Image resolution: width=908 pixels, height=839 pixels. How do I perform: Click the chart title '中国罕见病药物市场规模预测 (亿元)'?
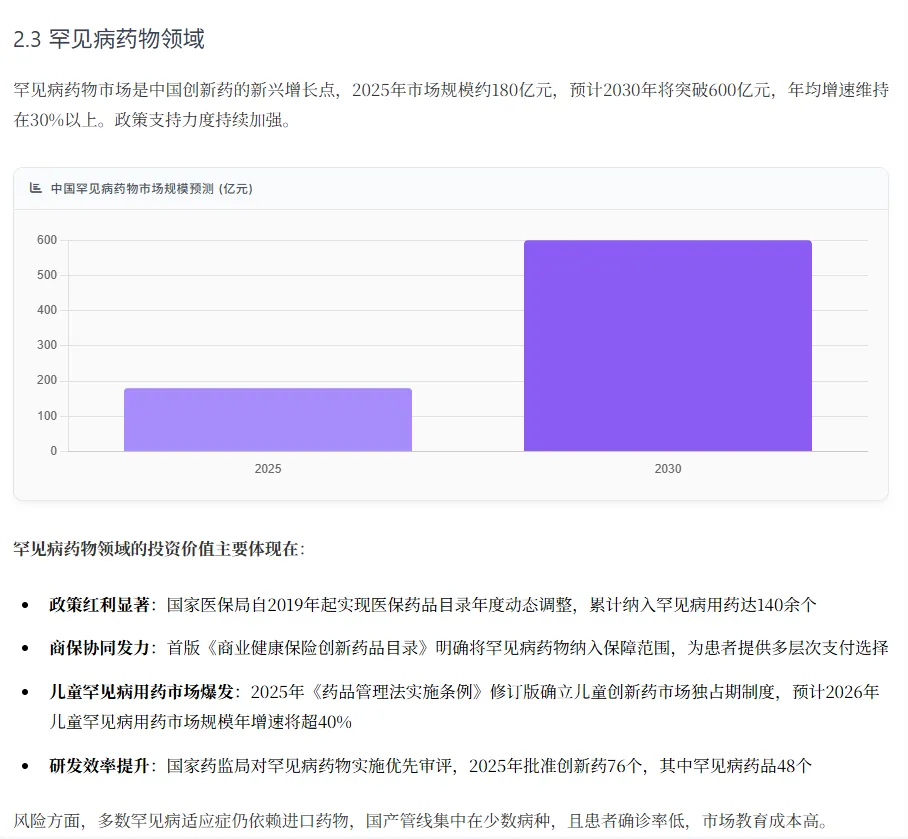pos(152,189)
